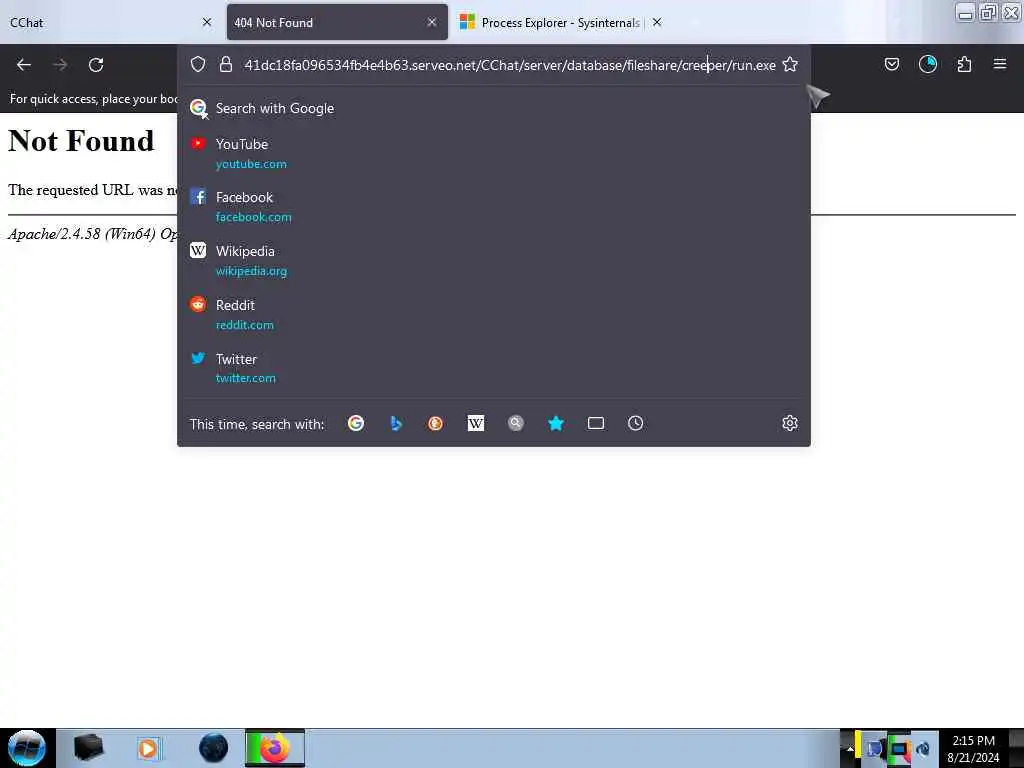The image size is (1024, 768).
Task: Open the media player taskbar icon
Action: coord(148,748)
